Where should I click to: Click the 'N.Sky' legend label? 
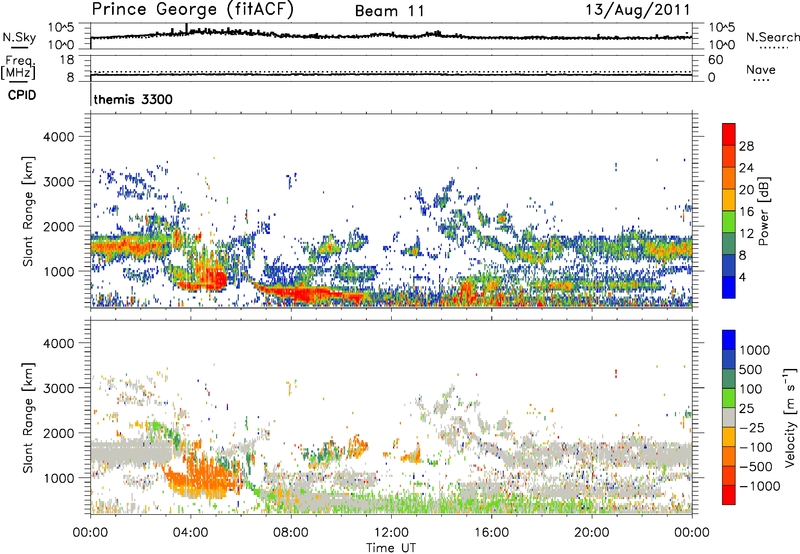19,37
